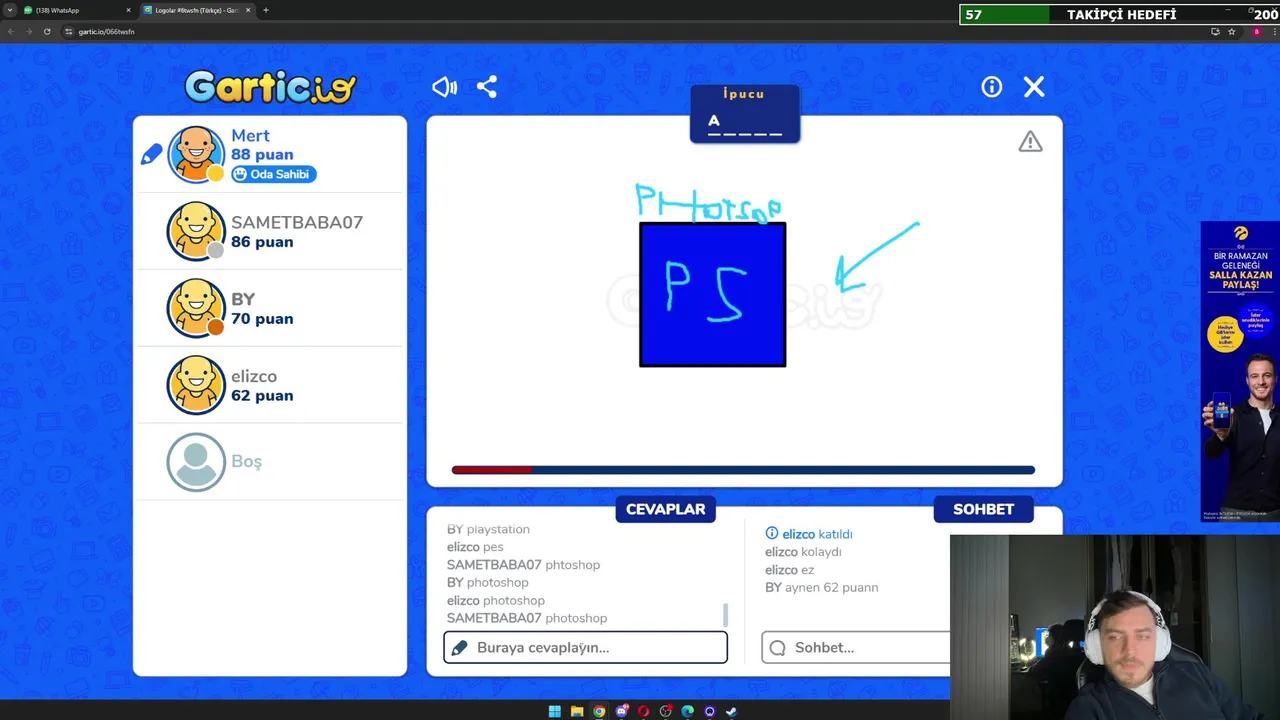Open the Windows Start menu

coord(555,711)
